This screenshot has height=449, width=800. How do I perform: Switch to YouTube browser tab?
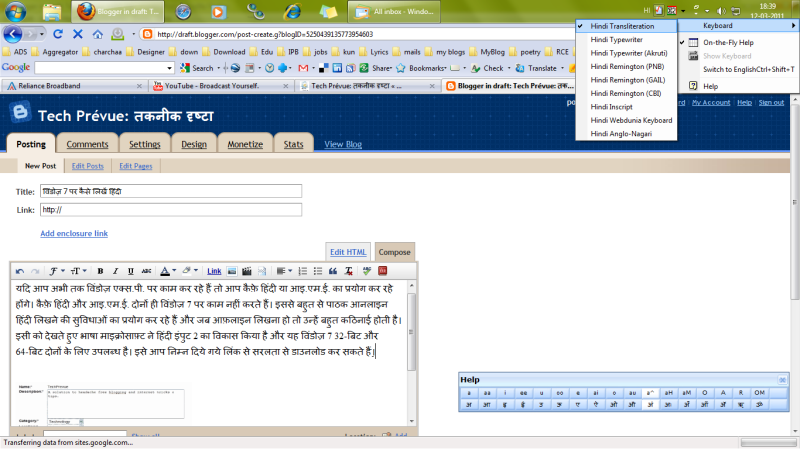click(x=220, y=86)
